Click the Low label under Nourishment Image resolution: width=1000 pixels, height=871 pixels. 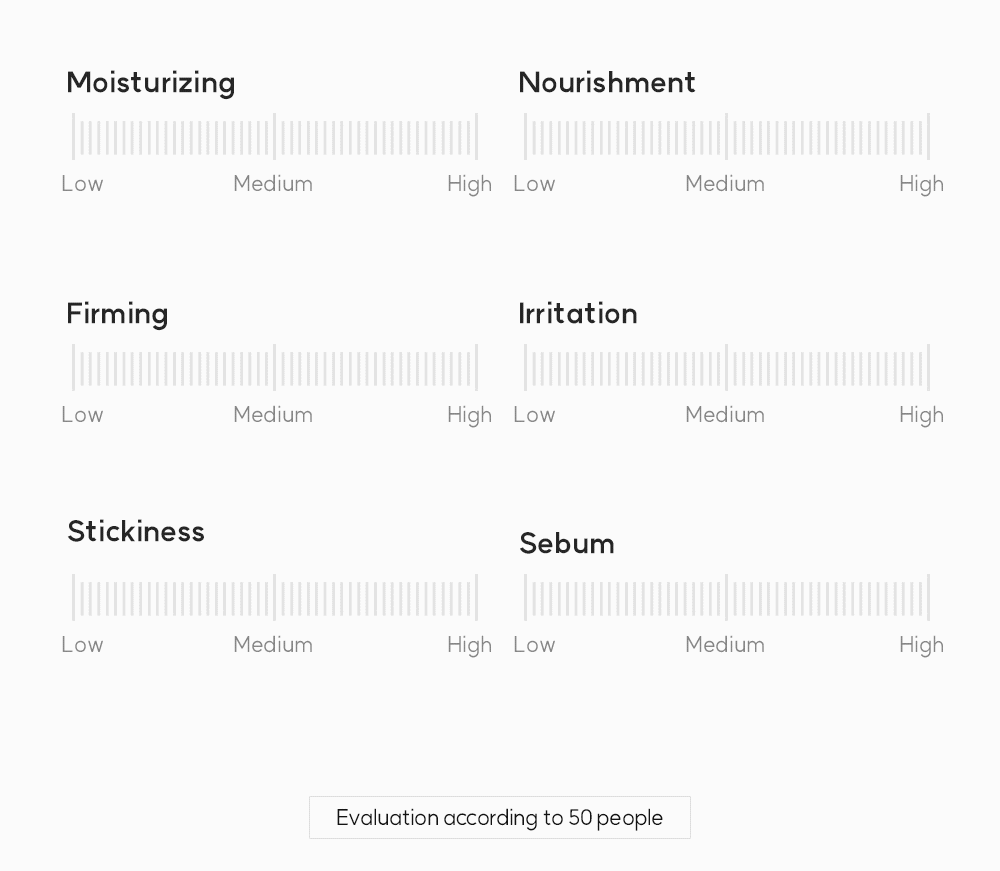coord(534,184)
